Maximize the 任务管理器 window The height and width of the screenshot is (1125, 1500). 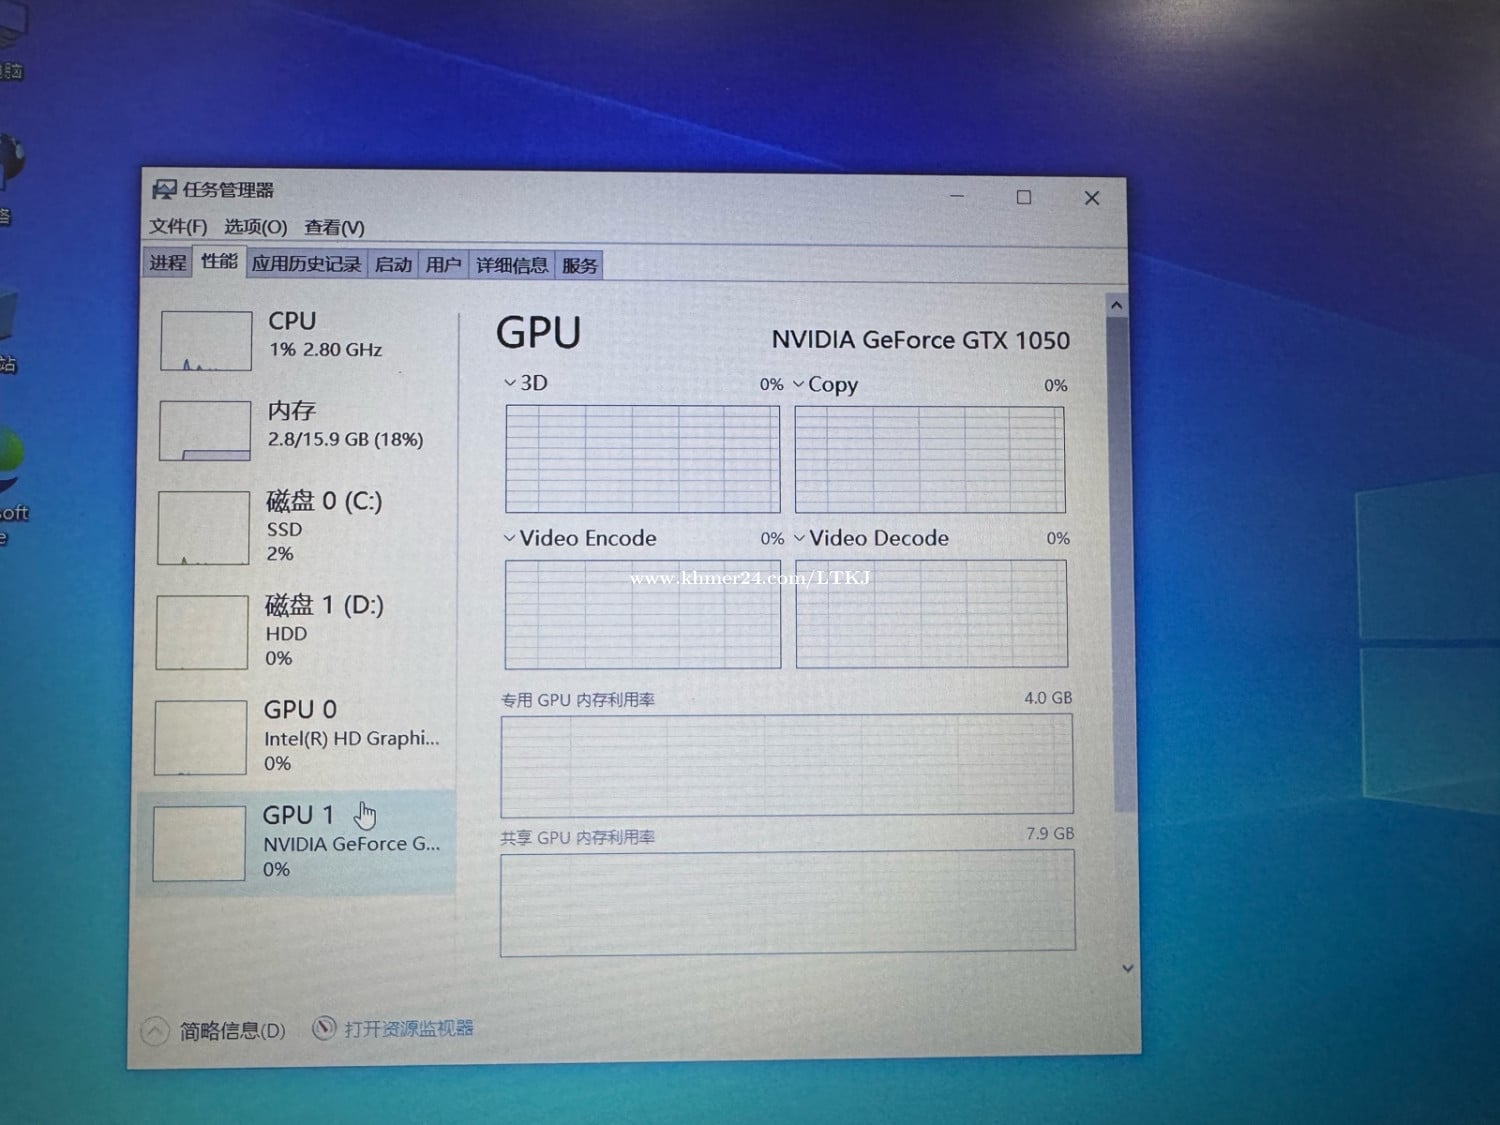[x=1024, y=197]
